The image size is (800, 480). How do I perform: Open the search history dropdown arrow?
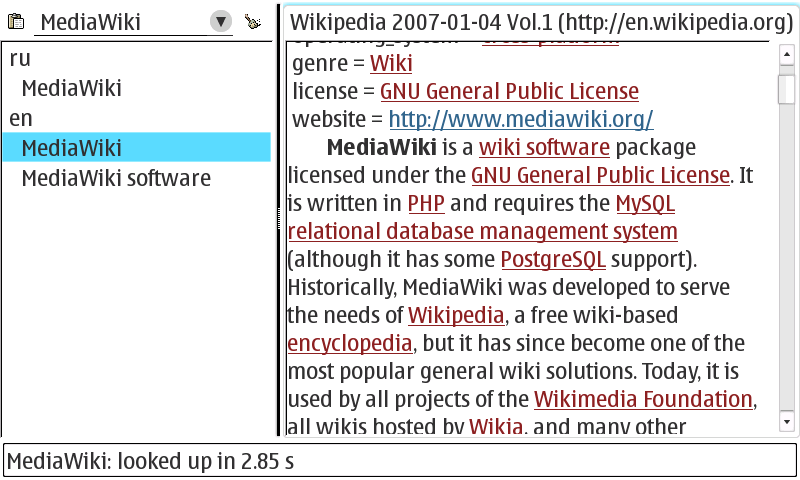221,22
